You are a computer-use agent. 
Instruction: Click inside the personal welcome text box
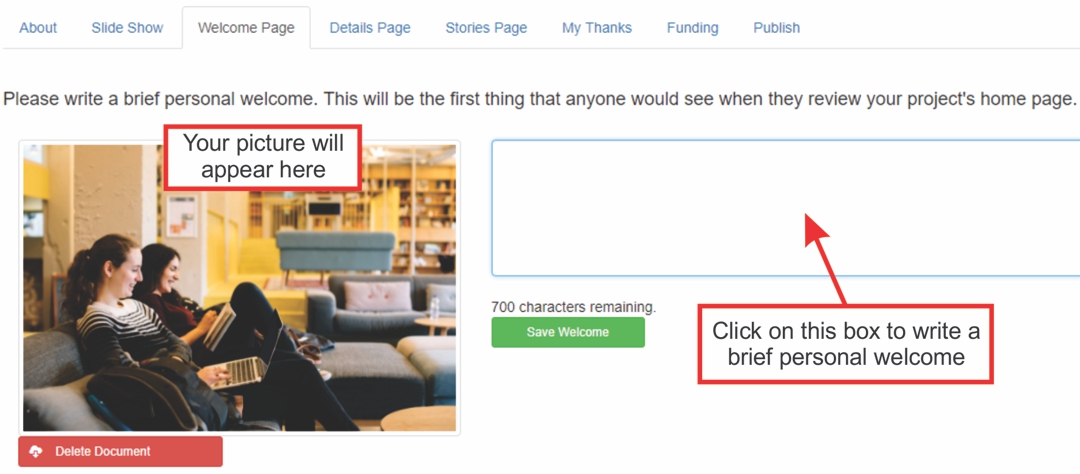coord(785,208)
